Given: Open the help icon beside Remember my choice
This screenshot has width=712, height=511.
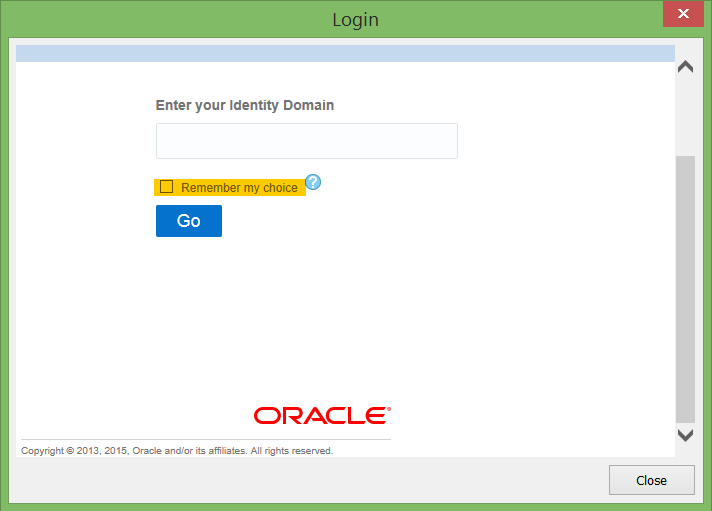Looking at the screenshot, I should click(313, 182).
